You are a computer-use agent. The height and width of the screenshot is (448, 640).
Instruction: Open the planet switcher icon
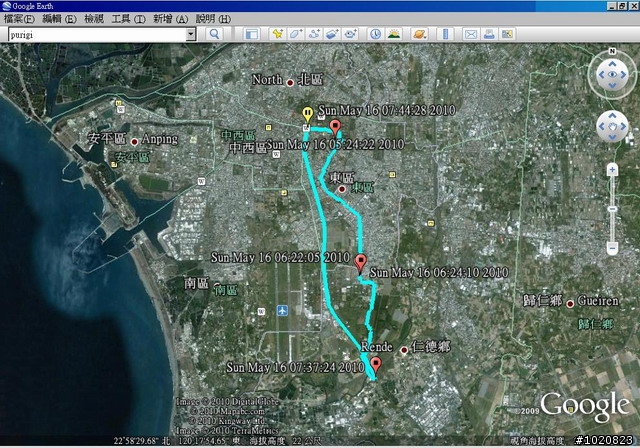click(x=420, y=34)
